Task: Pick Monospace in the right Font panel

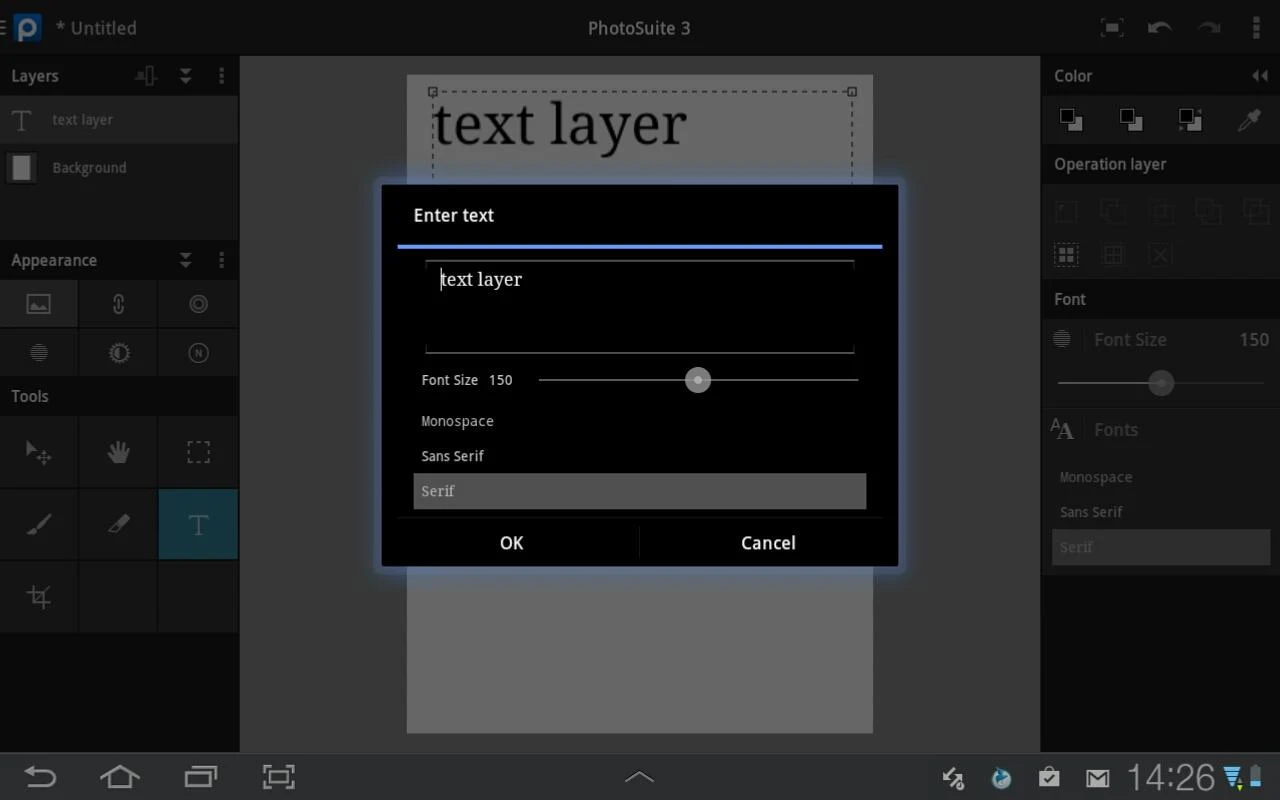Action: (1161, 477)
